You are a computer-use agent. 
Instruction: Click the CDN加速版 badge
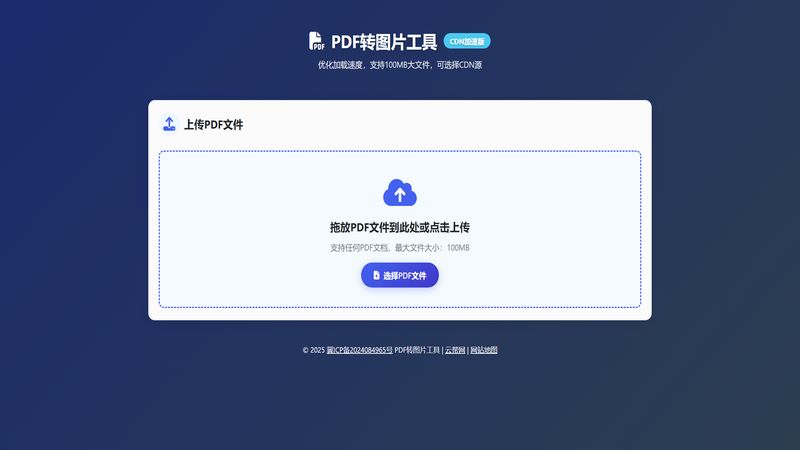point(467,41)
